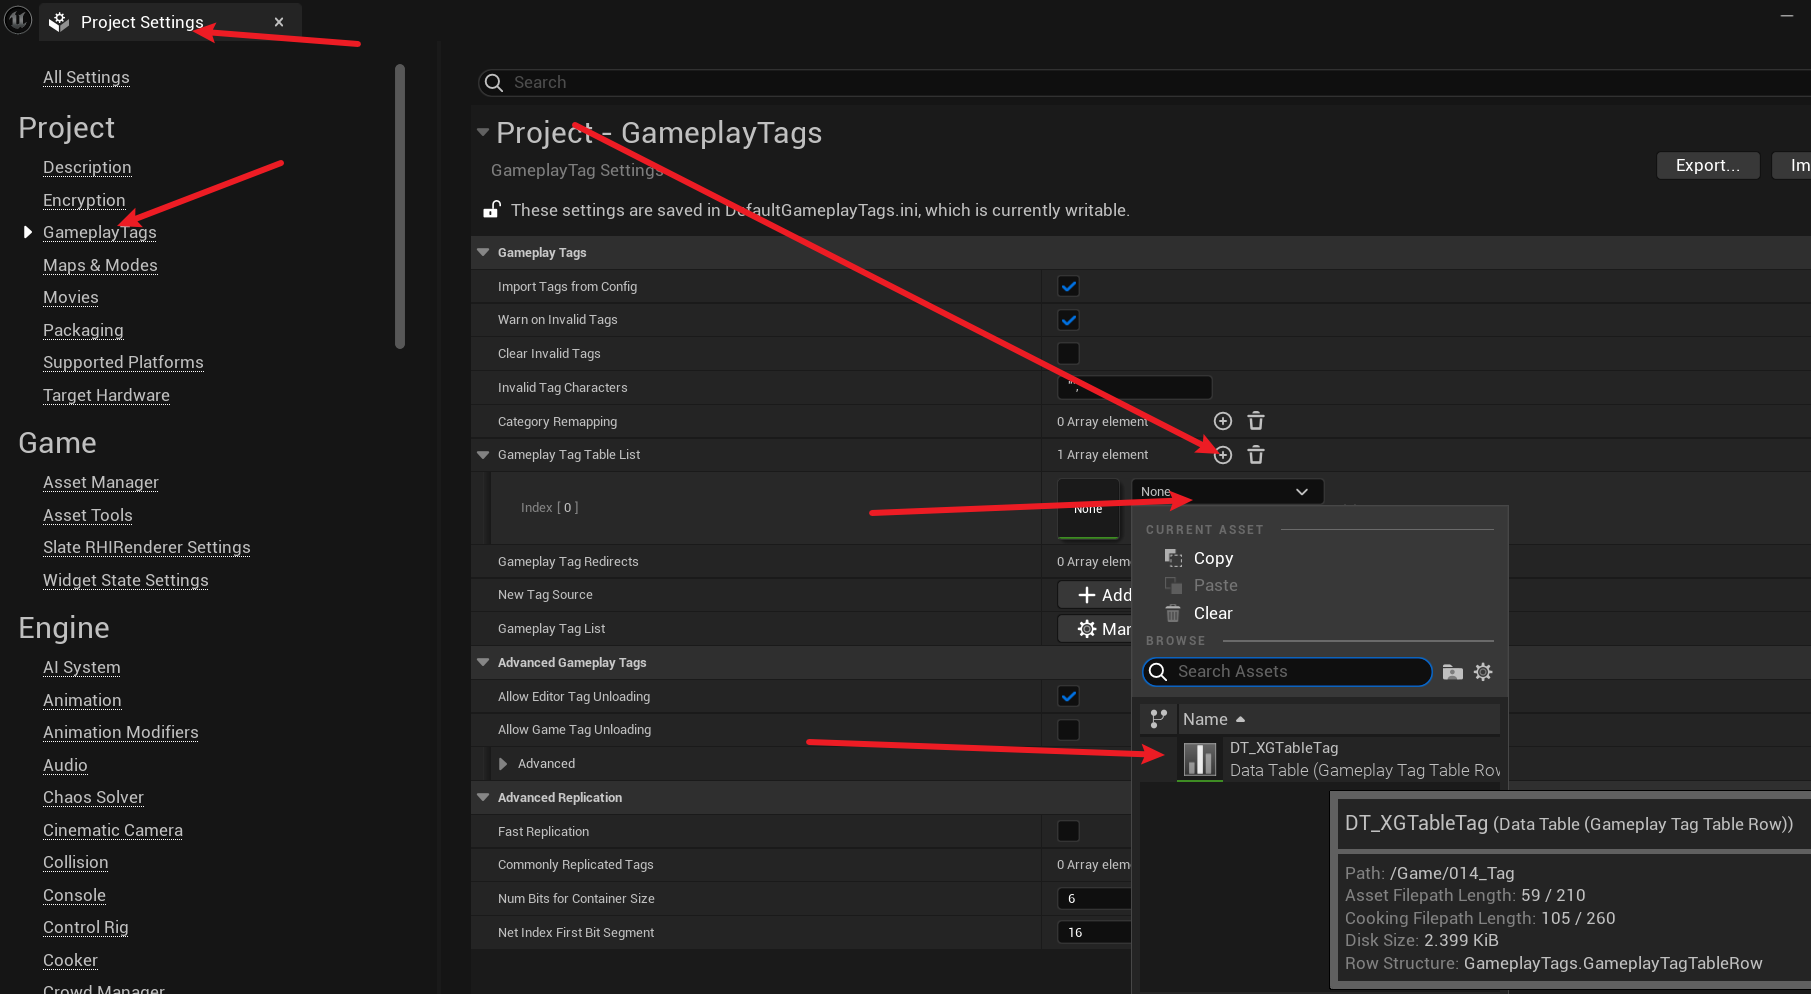The height and width of the screenshot is (994, 1811).
Task: Click the Search Assets field
Action: [x=1287, y=672]
